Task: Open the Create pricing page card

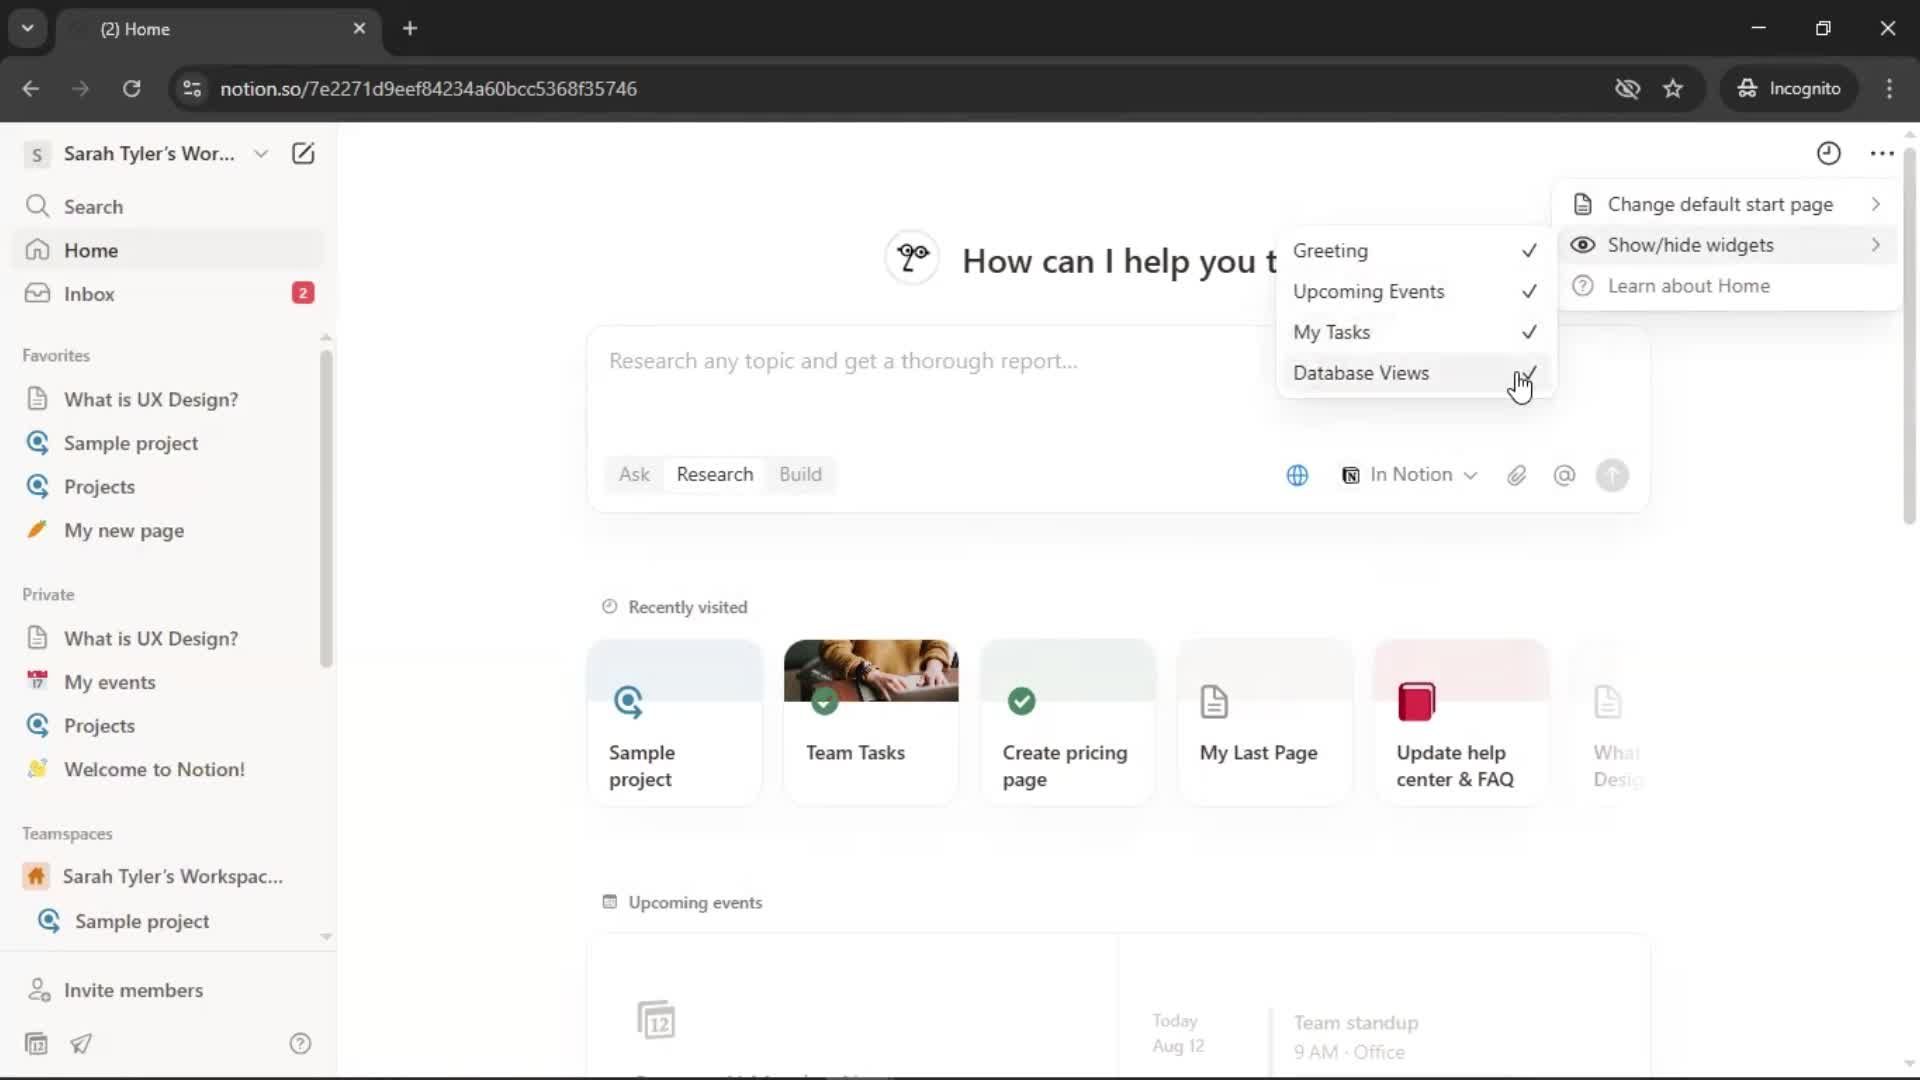Action: [1068, 722]
